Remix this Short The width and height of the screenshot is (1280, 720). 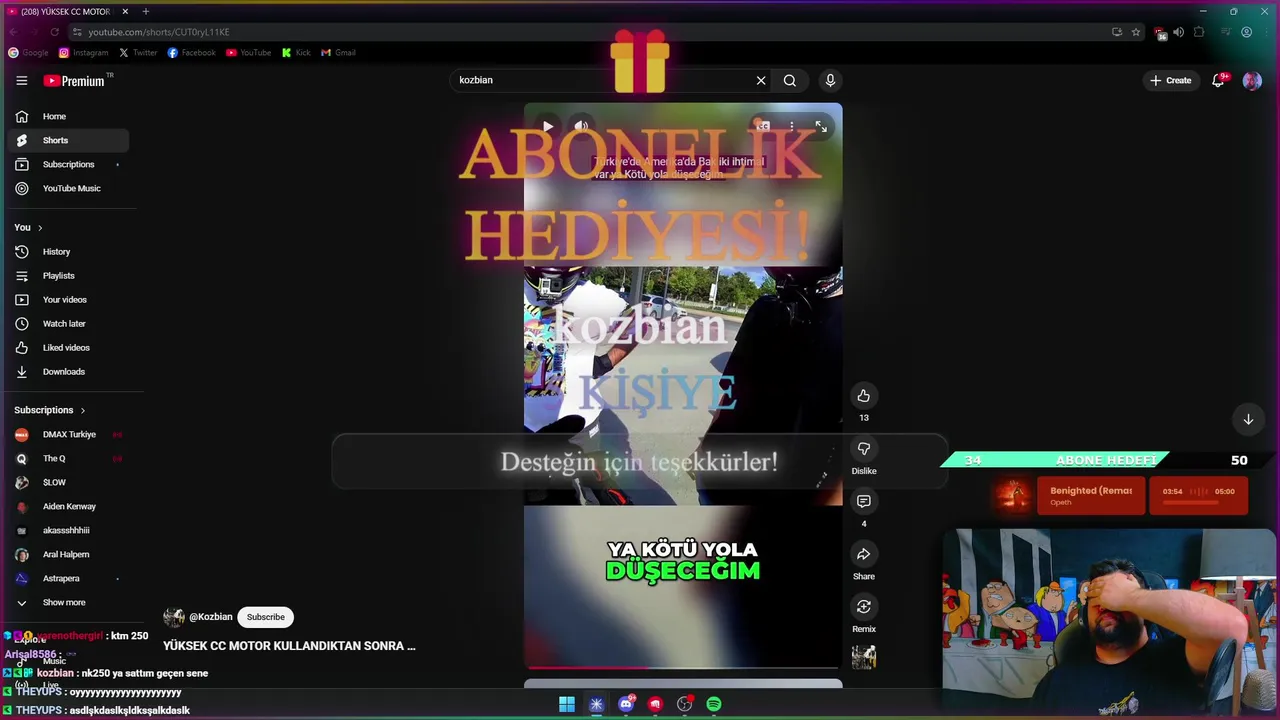864,607
